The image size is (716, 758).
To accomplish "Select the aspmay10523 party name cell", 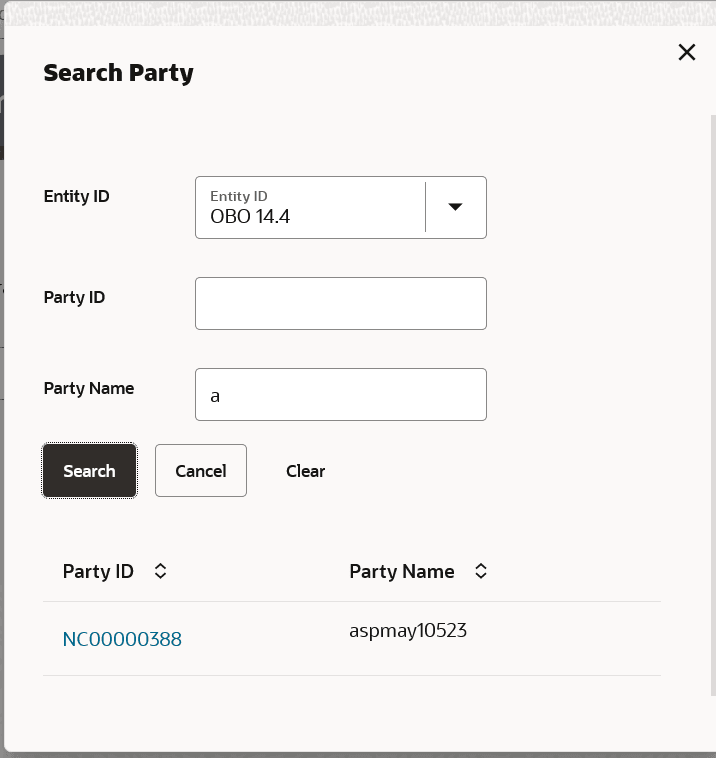I will [408, 631].
